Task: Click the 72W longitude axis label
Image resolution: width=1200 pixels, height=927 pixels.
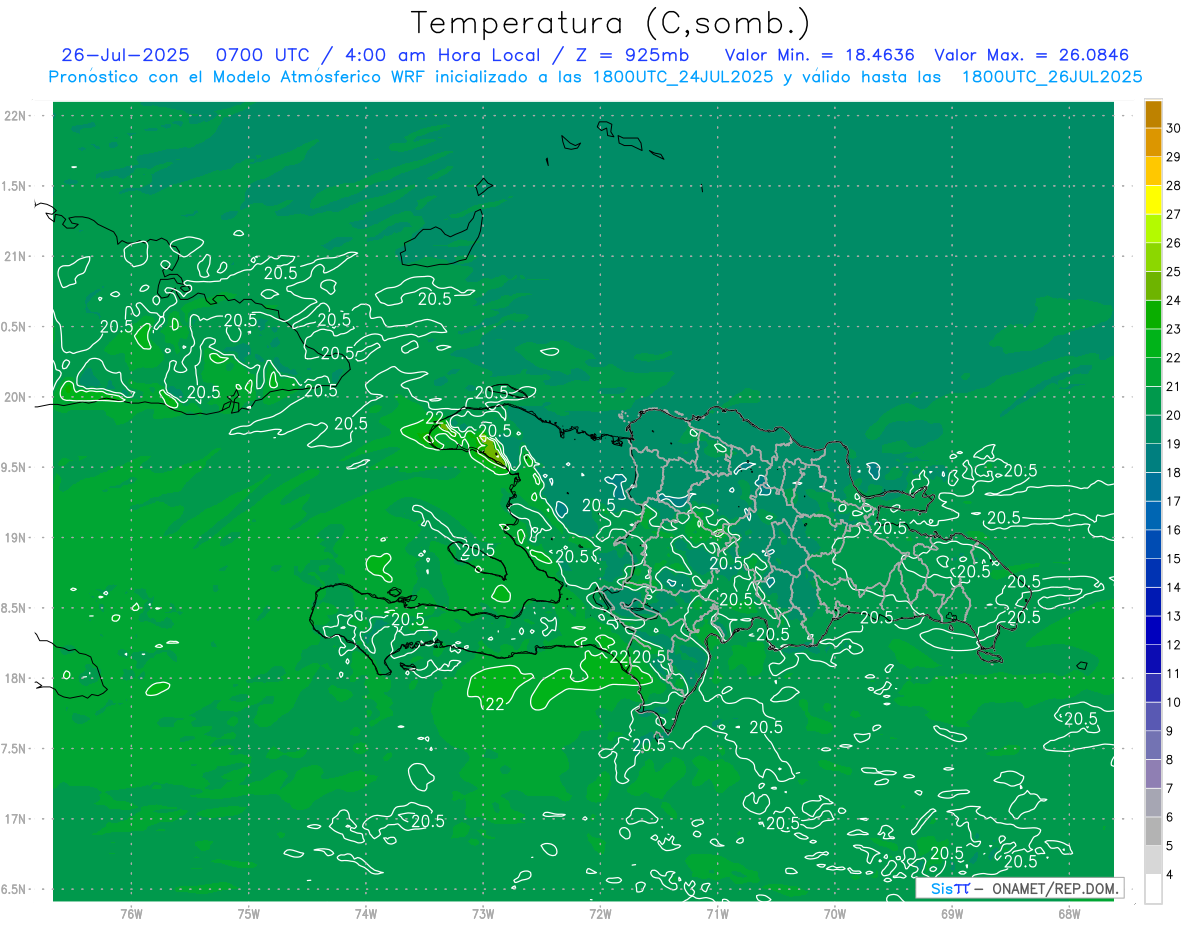Action: click(x=600, y=914)
